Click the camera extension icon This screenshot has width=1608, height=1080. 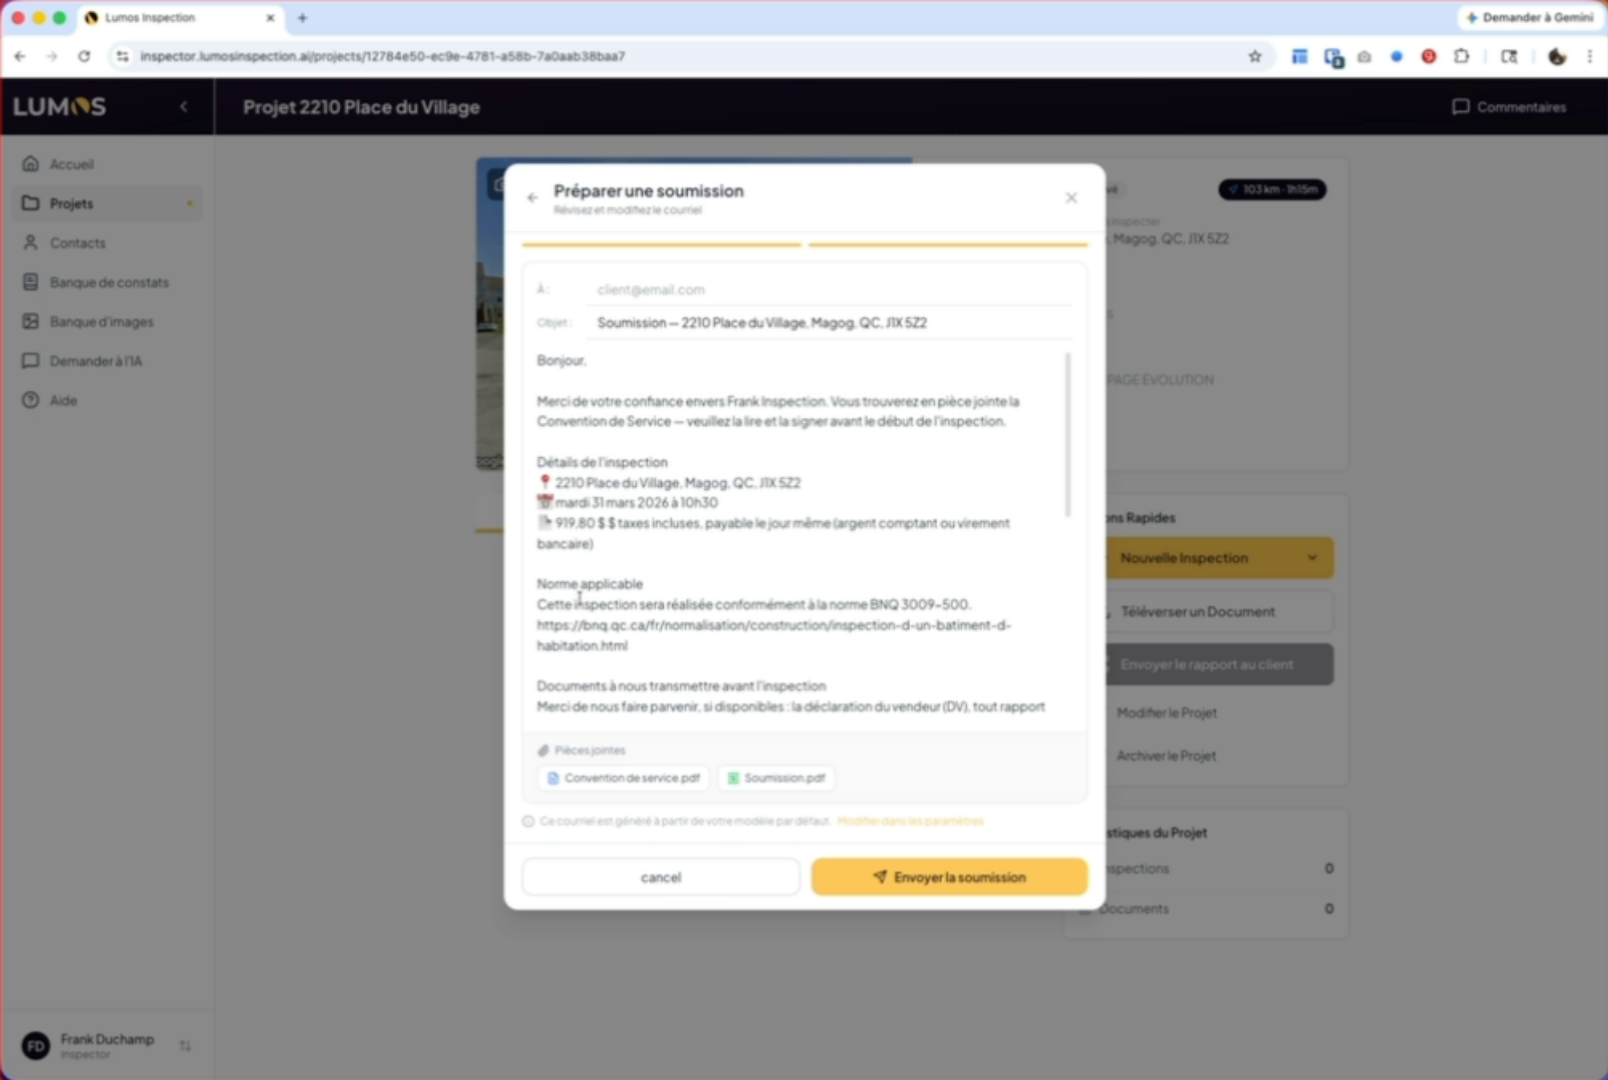click(x=1364, y=57)
